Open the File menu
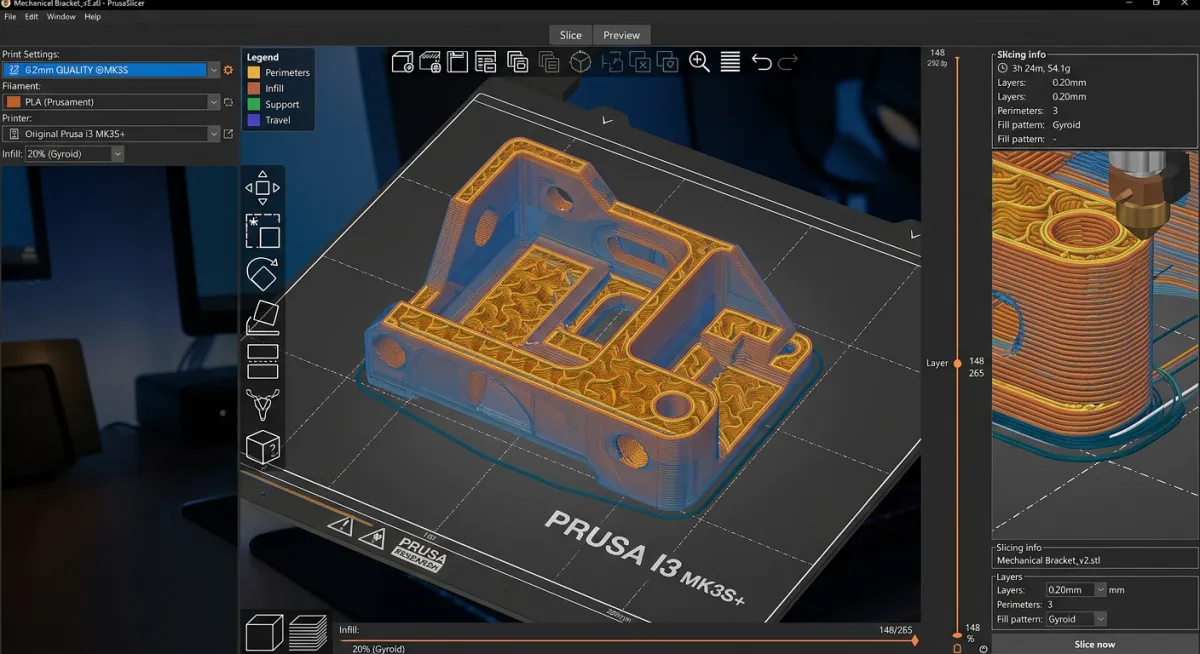The width and height of the screenshot is (1200, 654). [x=10, y=17]
